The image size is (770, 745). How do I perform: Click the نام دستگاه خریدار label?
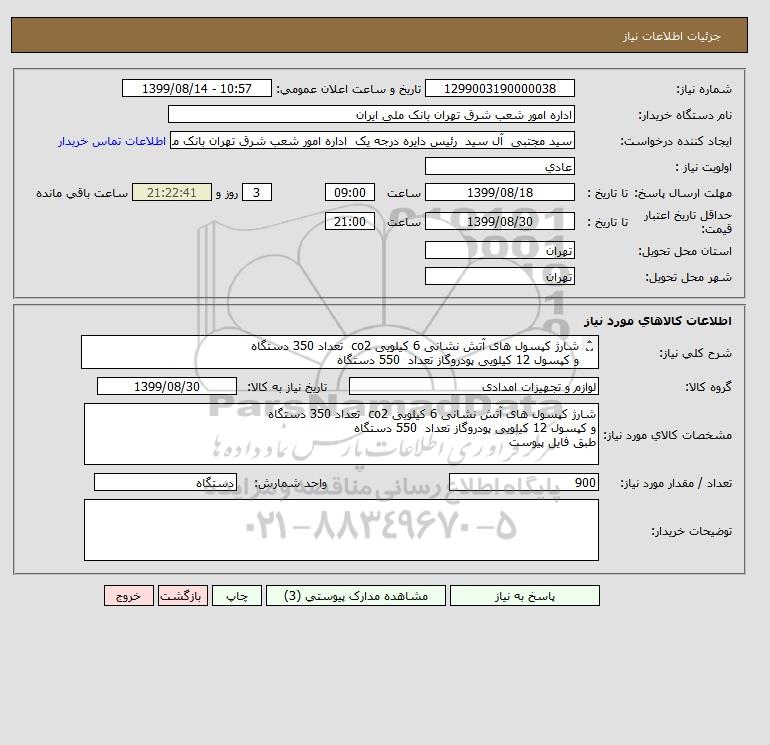pyautogui.click(x=685, y=115)
